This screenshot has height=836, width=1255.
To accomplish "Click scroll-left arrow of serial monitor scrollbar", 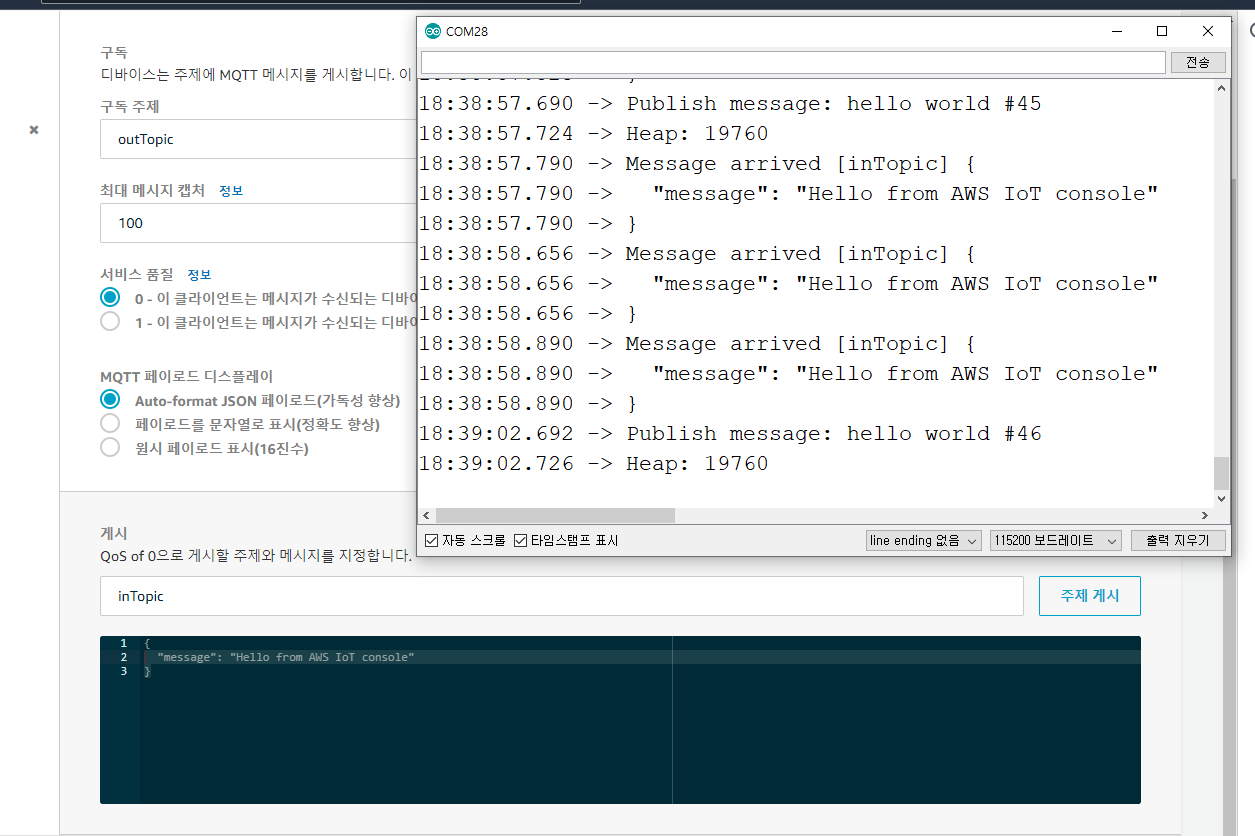I will tap(427, 515).
